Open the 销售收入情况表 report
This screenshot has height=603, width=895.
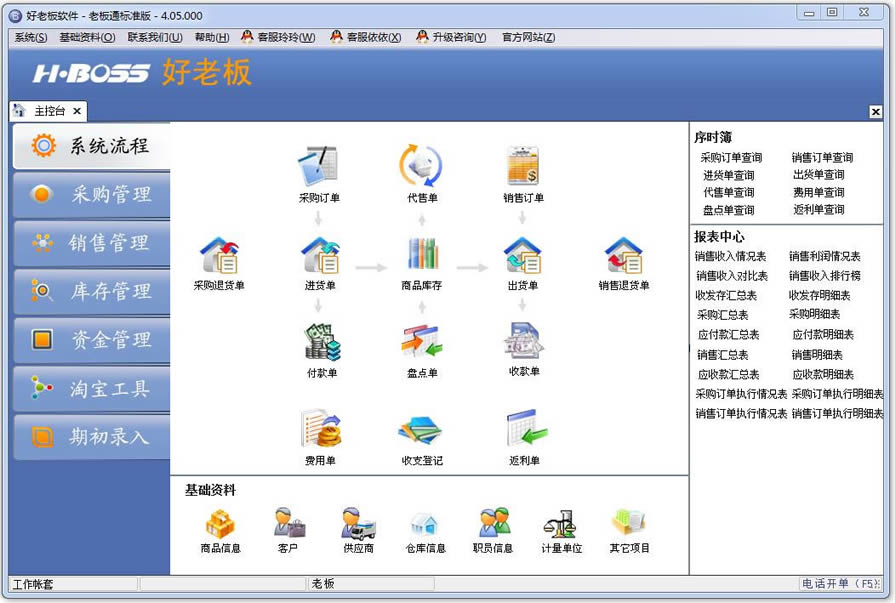(x=731, y=256)
